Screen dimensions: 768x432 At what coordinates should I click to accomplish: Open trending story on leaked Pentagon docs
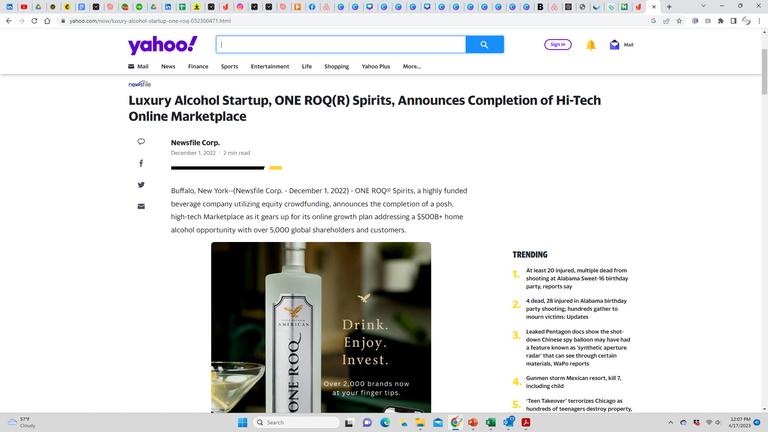578,347
